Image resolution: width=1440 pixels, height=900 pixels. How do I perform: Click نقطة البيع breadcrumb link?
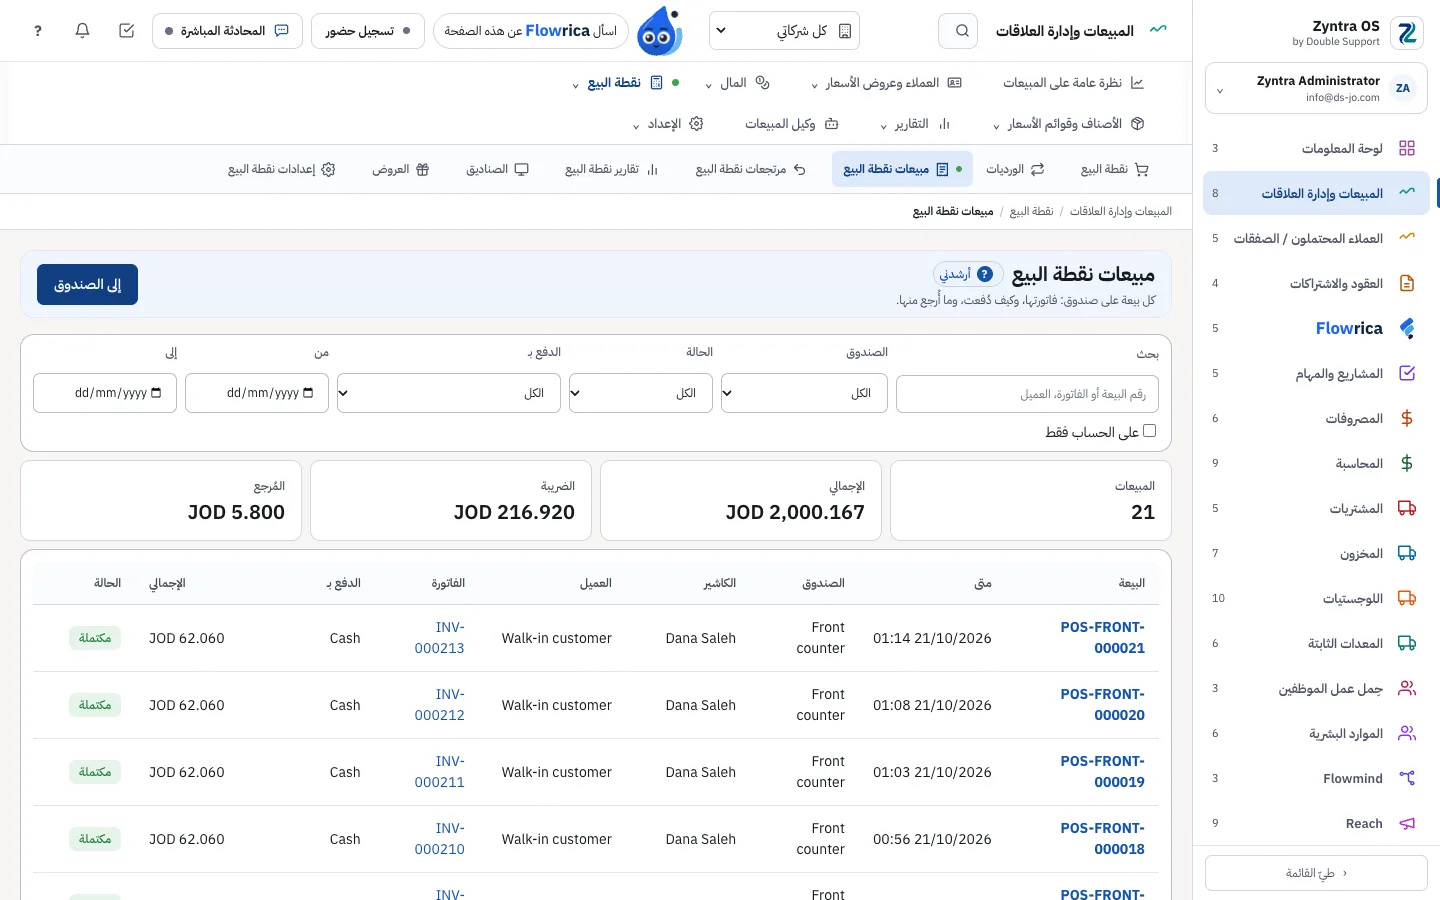(x=1031, y=211)
